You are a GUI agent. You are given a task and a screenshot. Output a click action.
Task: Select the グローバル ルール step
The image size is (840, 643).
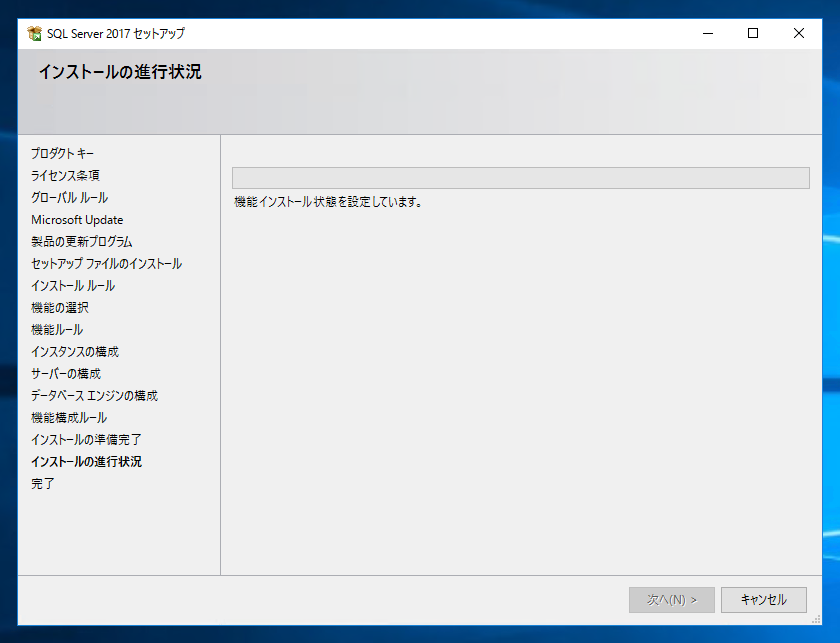point(70,197)
